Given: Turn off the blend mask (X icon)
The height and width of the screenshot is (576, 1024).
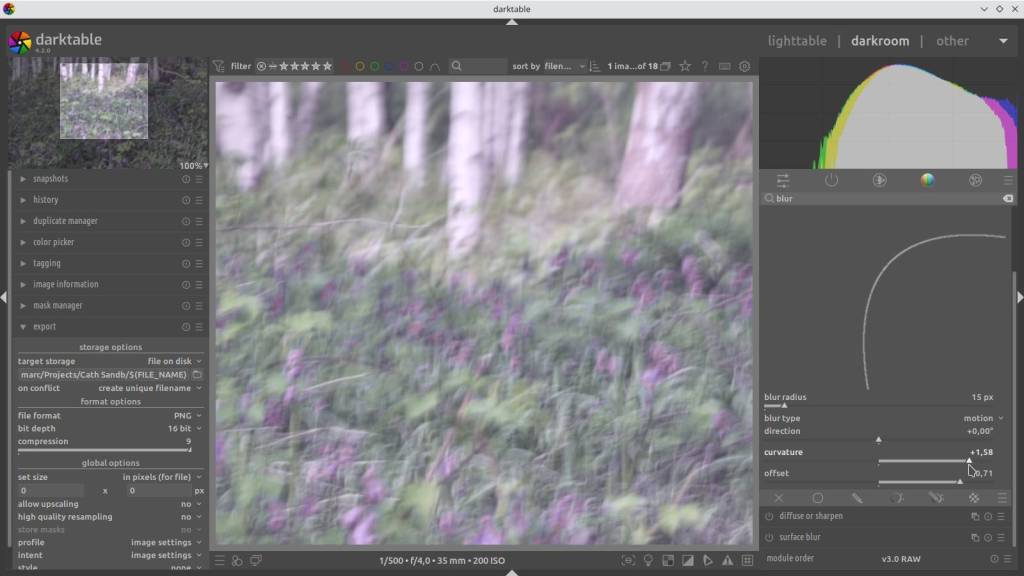Looking at the screenshot, I should (x=778, y=498).
